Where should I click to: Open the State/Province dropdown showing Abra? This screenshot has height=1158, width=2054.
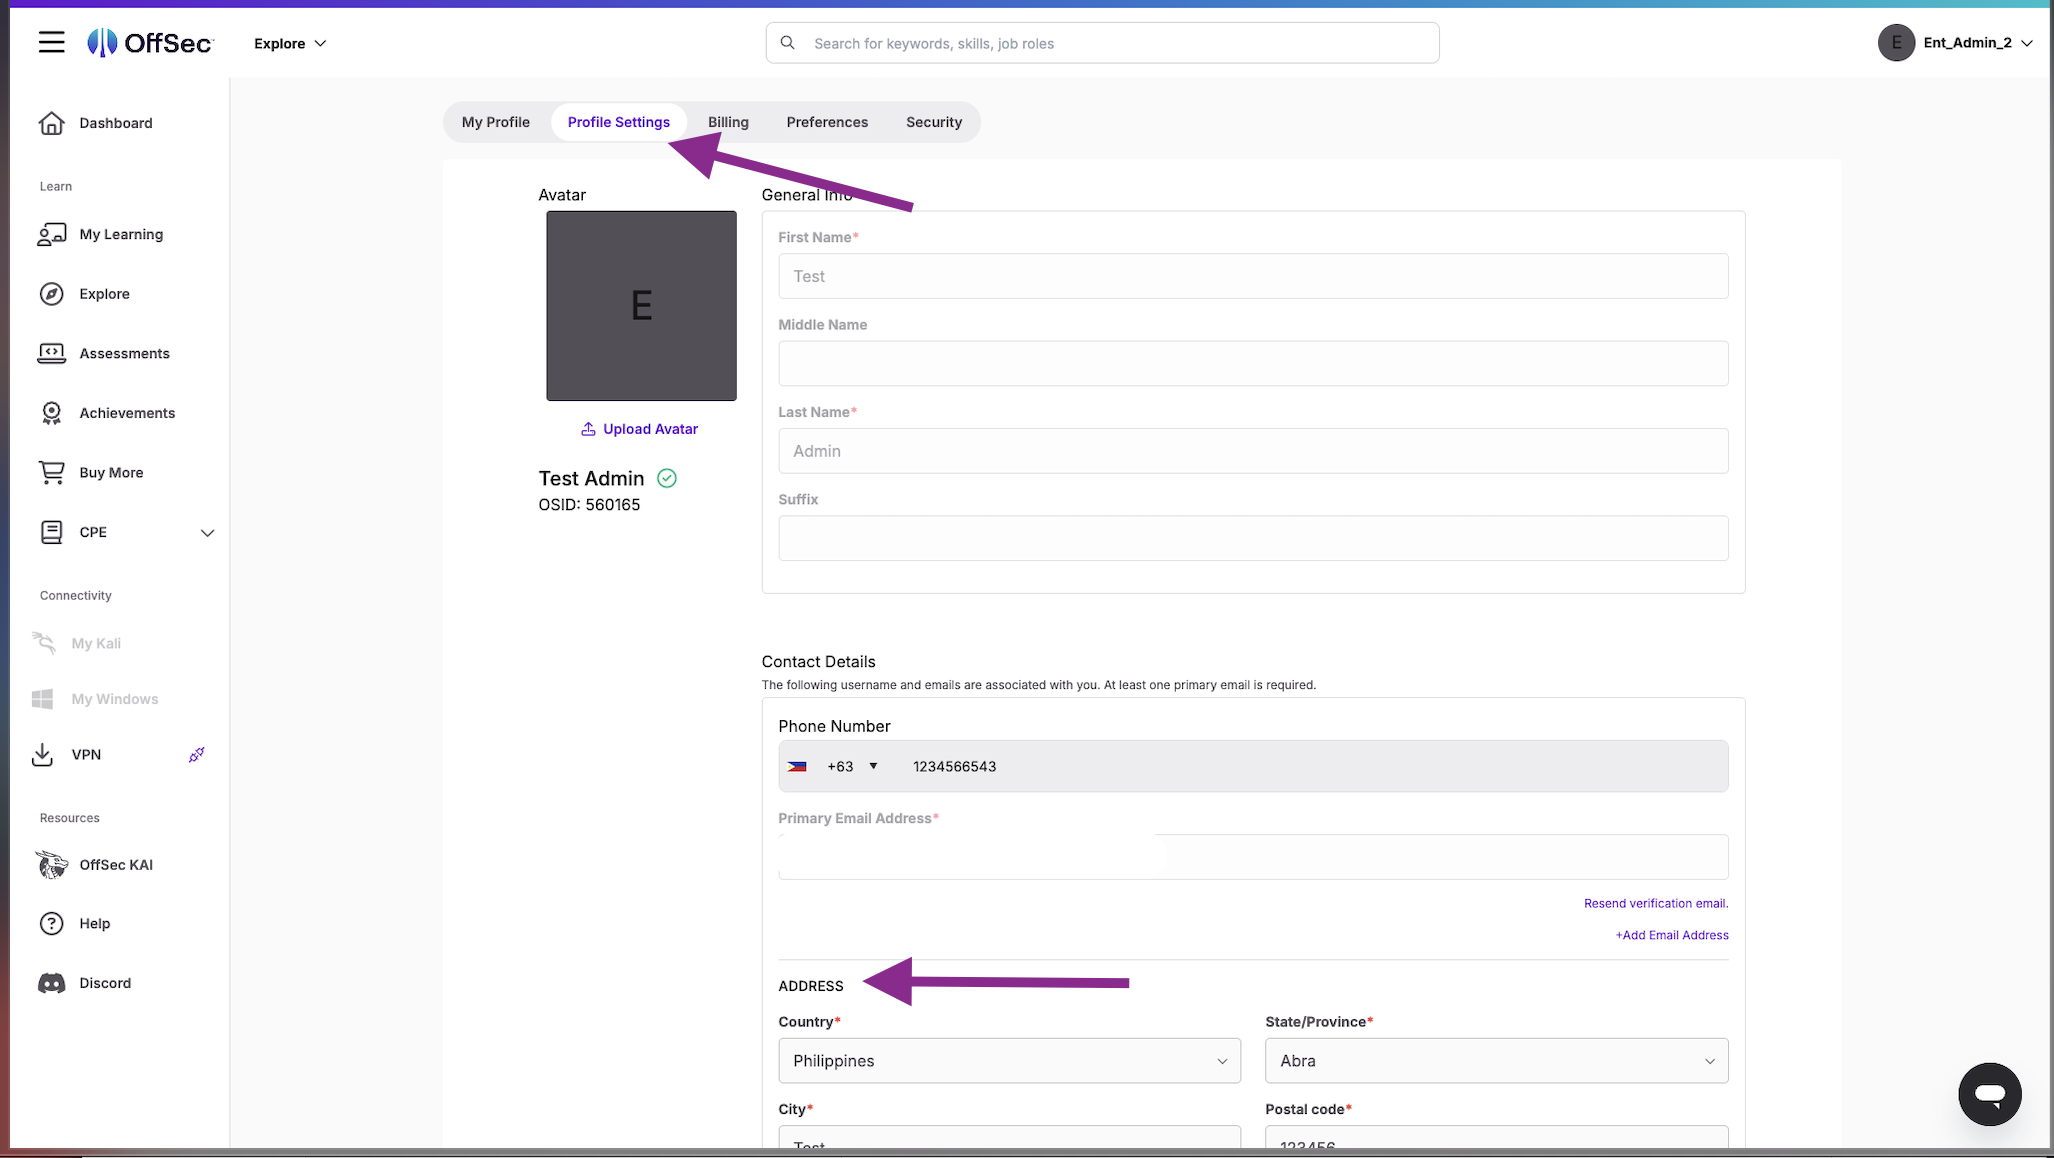[1496, 1060]
